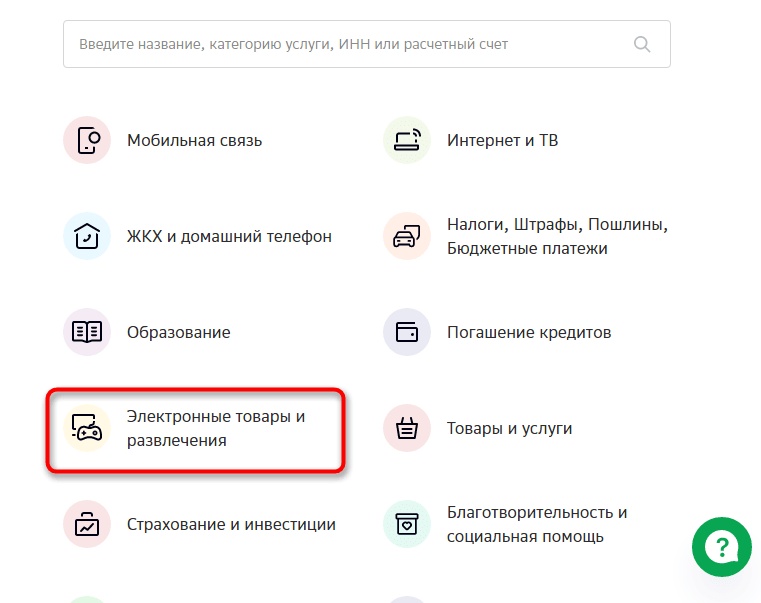Click the open book icon for Образование

(x=87, y=332)
